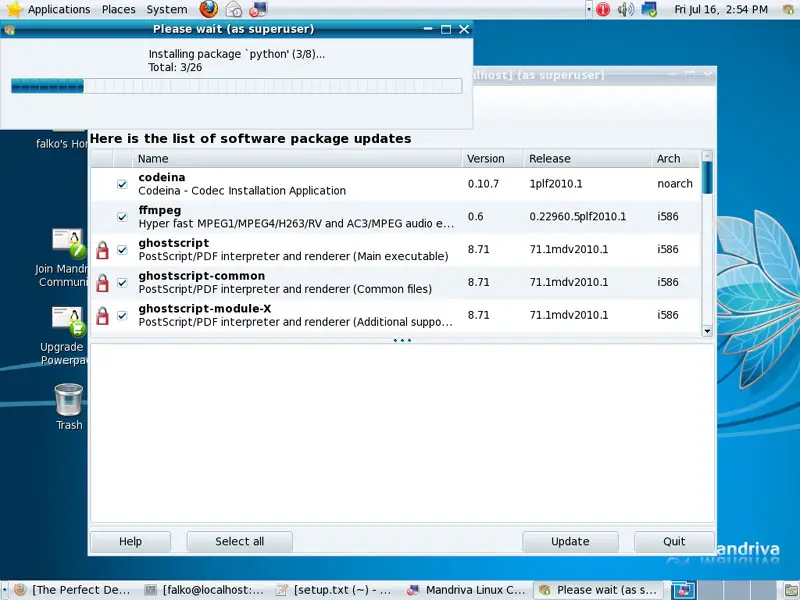Open the Upgrade Powerpack desktop icon
Screen dimensions: 800x600
(x=68, y=322)
